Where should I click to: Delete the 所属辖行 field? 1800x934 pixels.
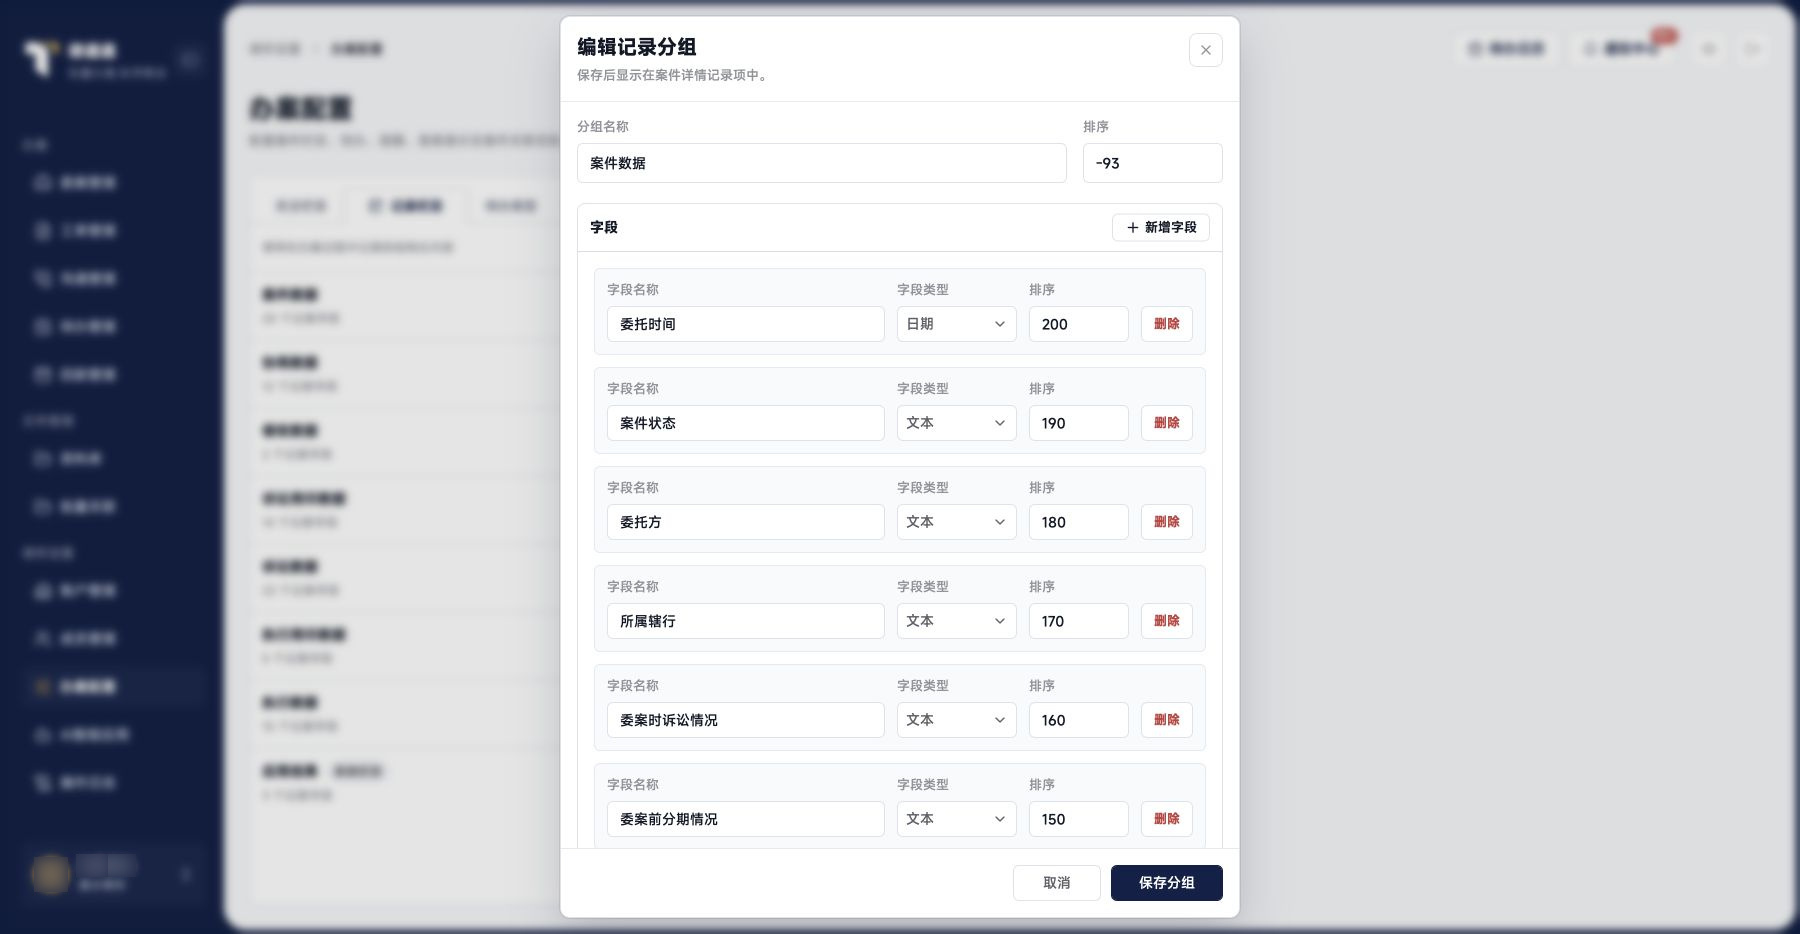1166,621
